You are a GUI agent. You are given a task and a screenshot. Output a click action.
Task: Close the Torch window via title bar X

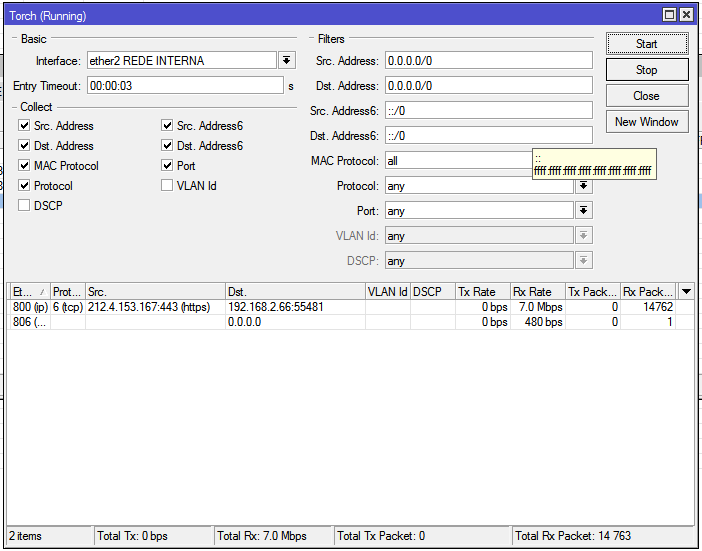tap(686, 15)
